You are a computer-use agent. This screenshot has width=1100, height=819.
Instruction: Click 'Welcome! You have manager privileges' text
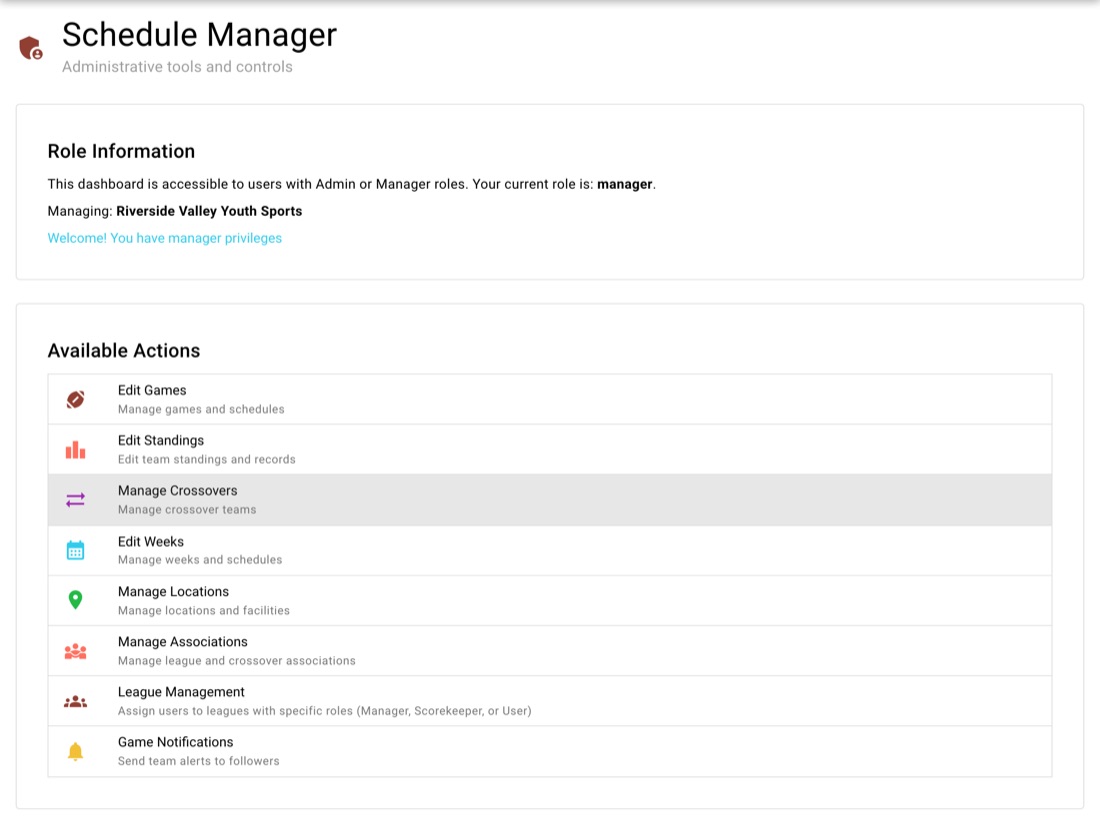(165, 238)
